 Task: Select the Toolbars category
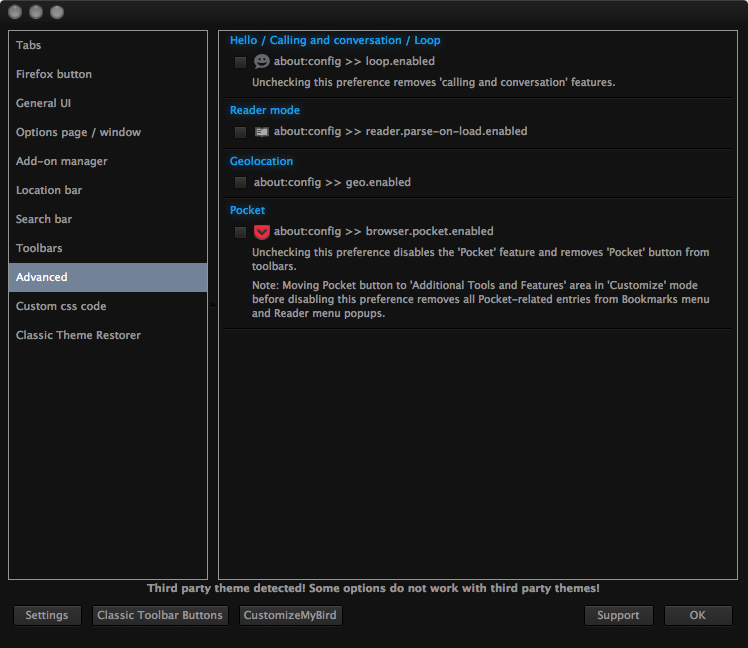coord(108,248)
